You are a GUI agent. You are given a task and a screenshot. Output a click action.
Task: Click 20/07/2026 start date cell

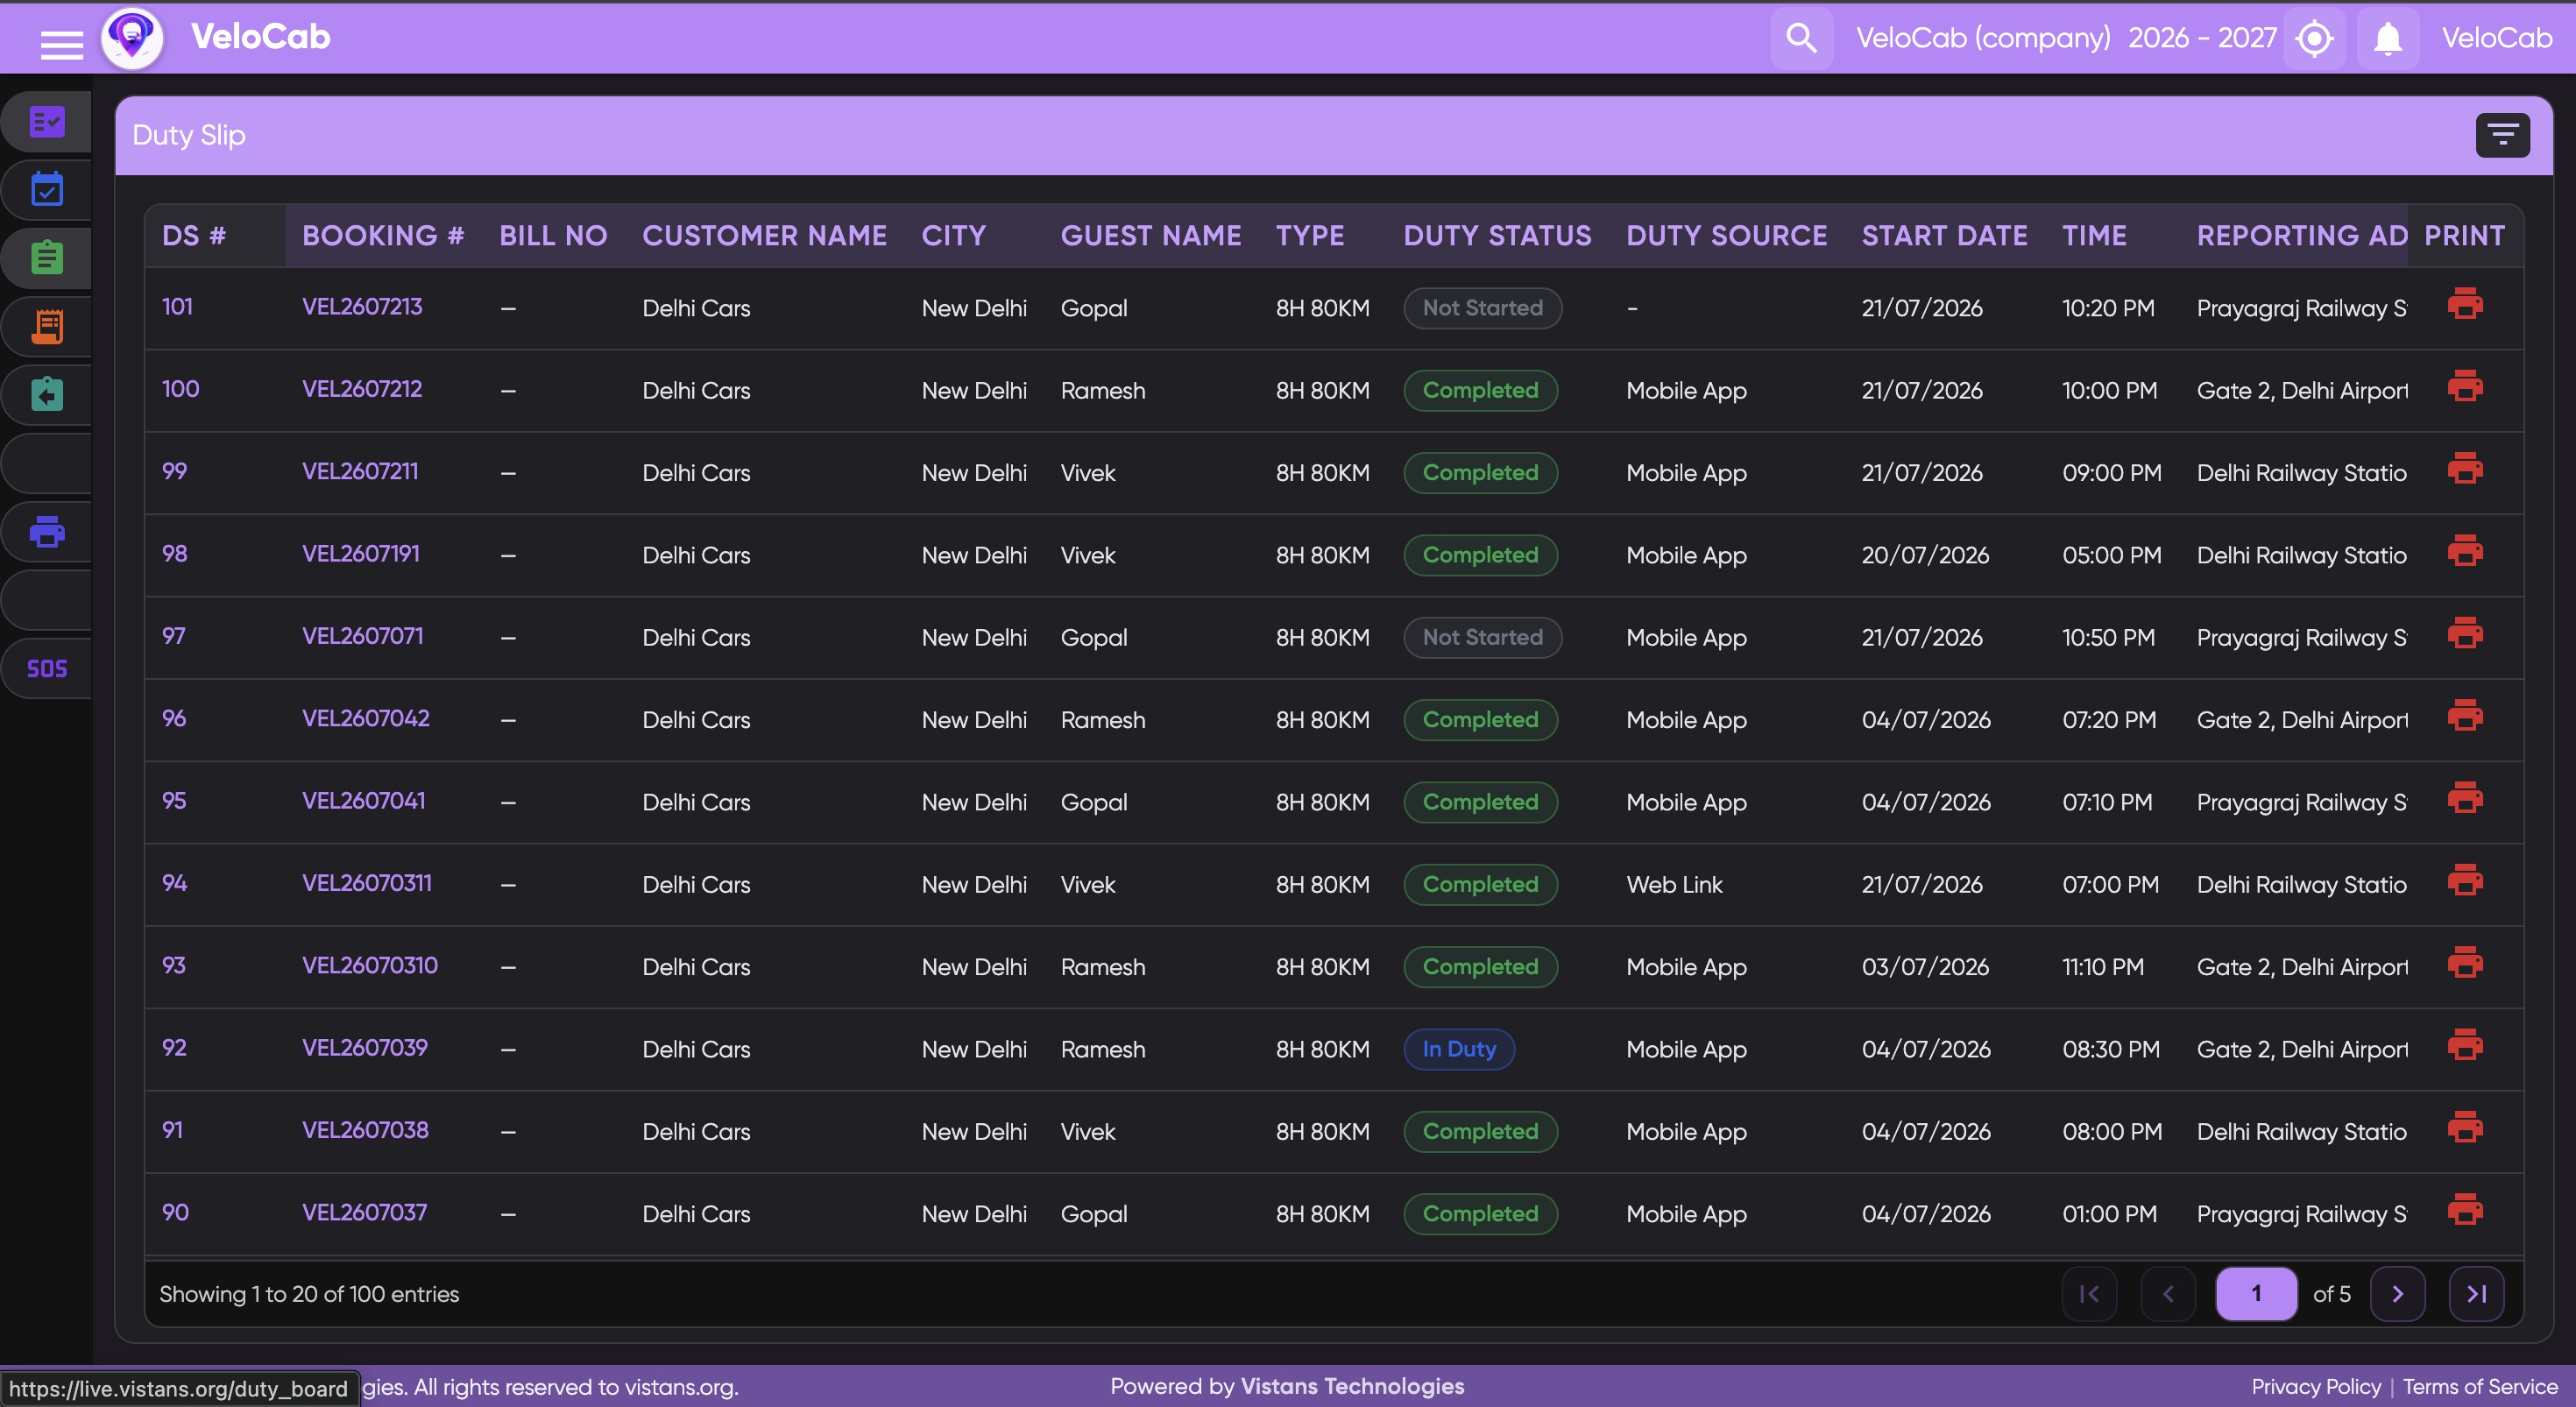point(1925,555)
